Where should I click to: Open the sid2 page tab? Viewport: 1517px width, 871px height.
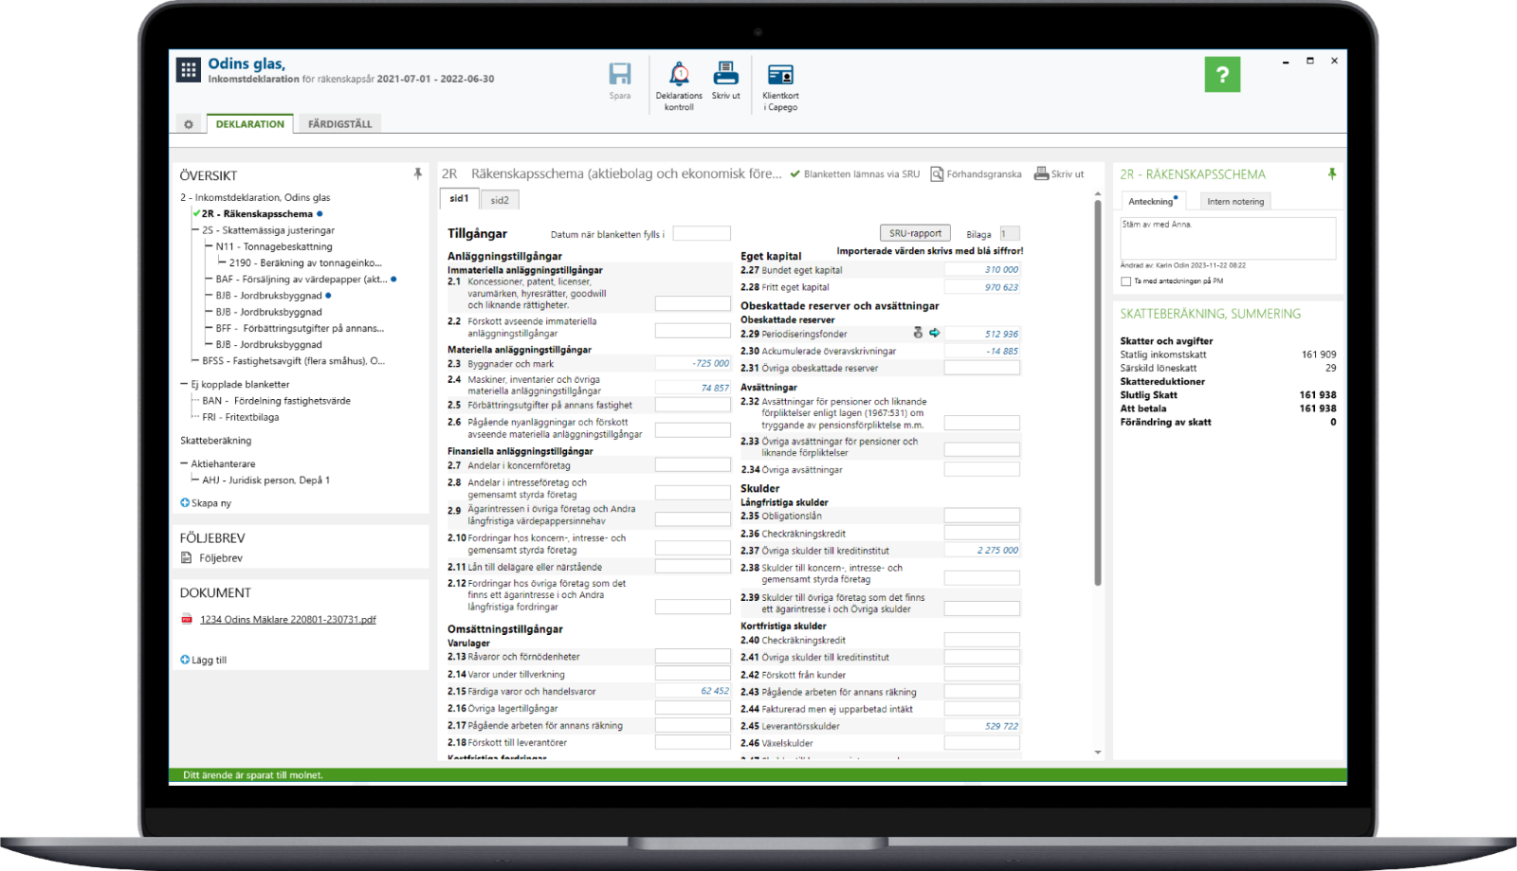click(500, 200)
